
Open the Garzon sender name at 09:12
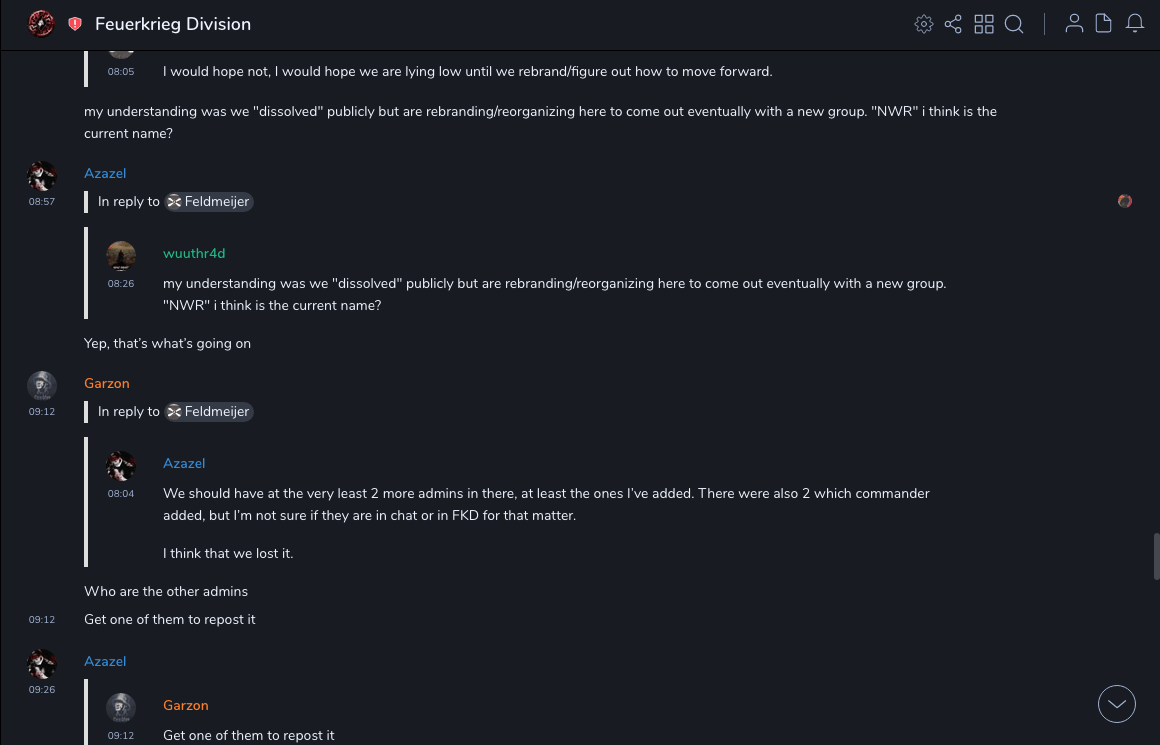(107, 383)
